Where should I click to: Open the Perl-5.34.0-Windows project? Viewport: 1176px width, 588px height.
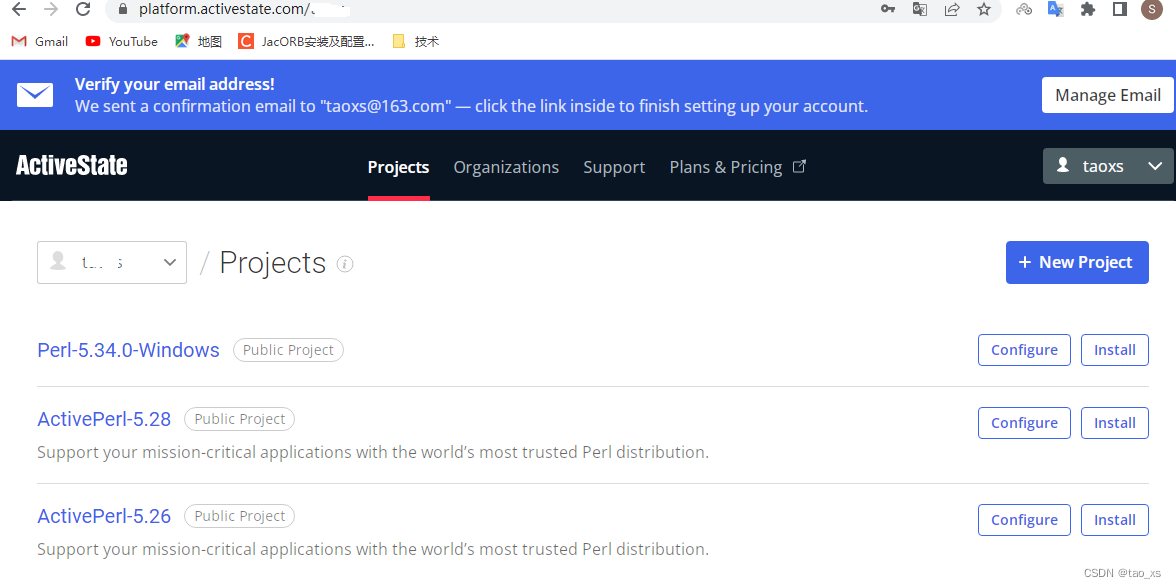coord(128,350)
